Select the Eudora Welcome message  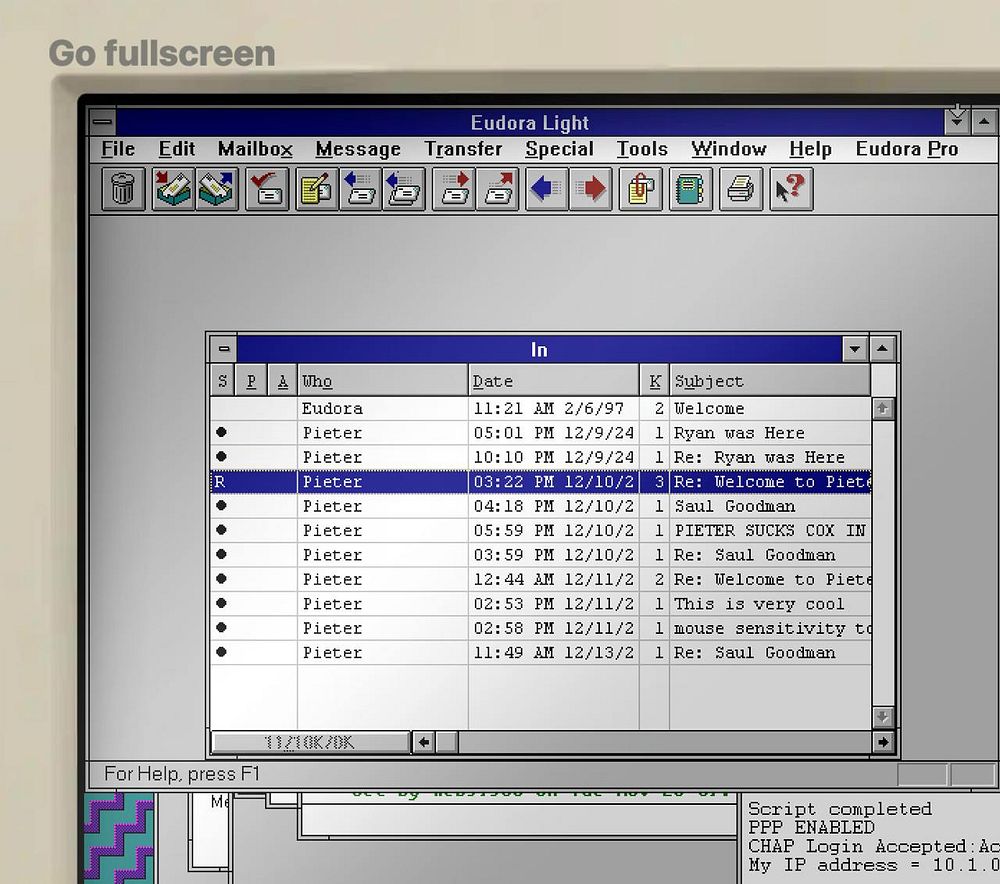click(540, 408)
